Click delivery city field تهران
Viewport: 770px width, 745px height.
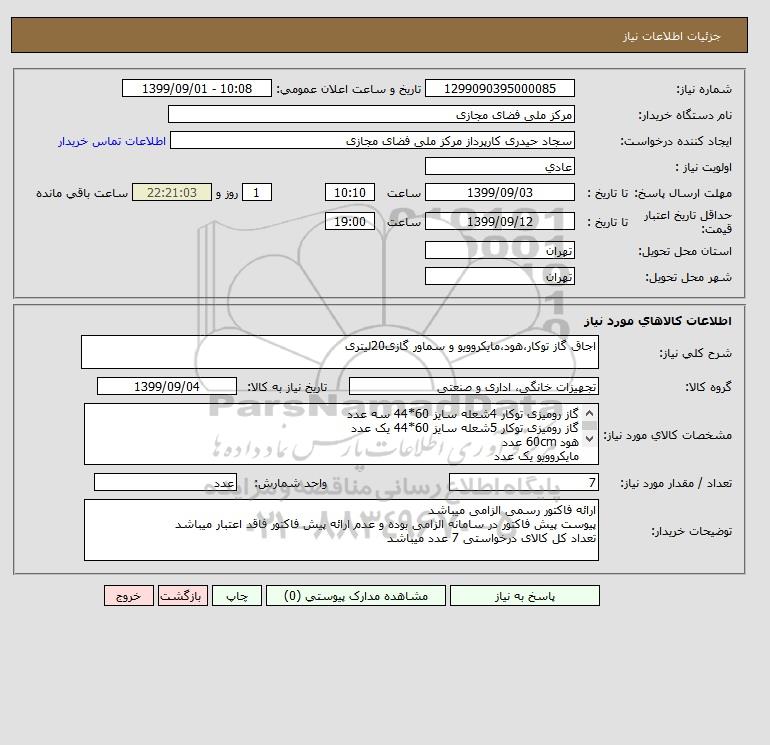click(499, 276)
